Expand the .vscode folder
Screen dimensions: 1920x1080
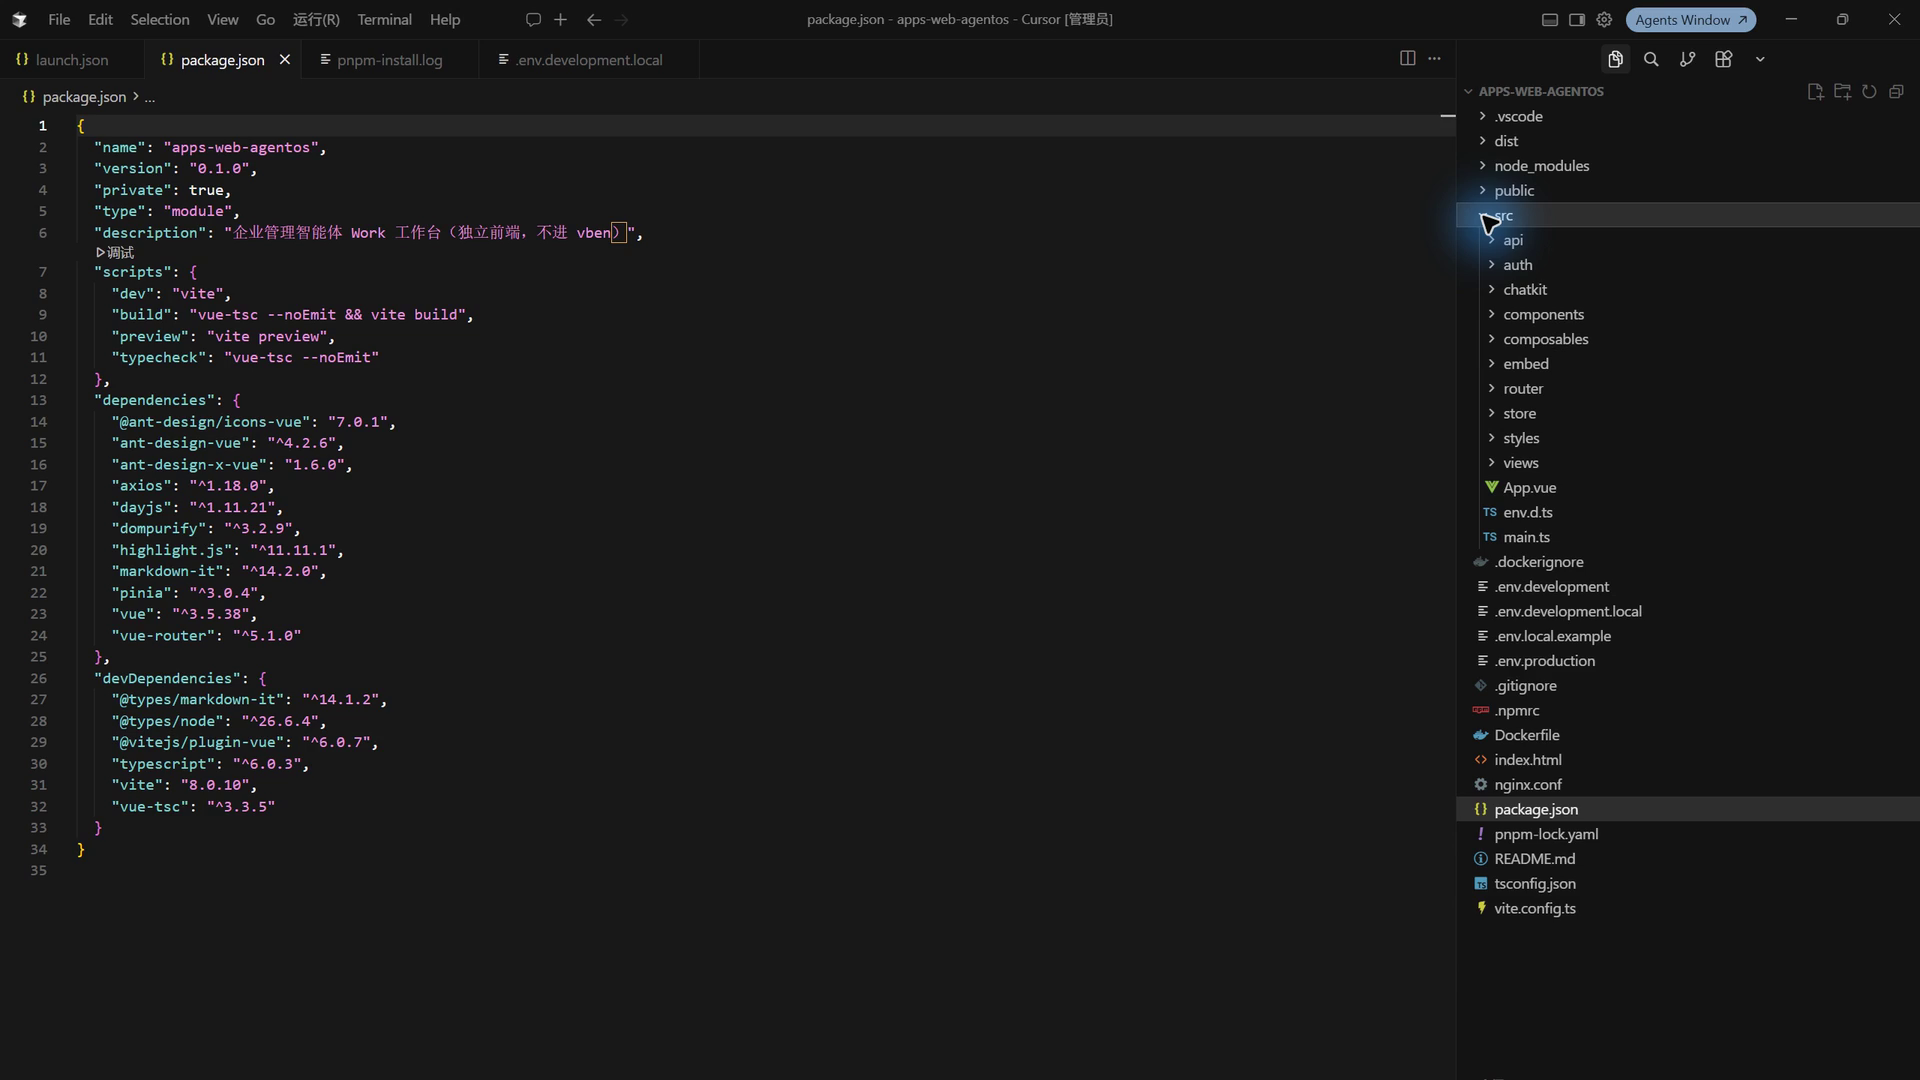point(1688,116)
